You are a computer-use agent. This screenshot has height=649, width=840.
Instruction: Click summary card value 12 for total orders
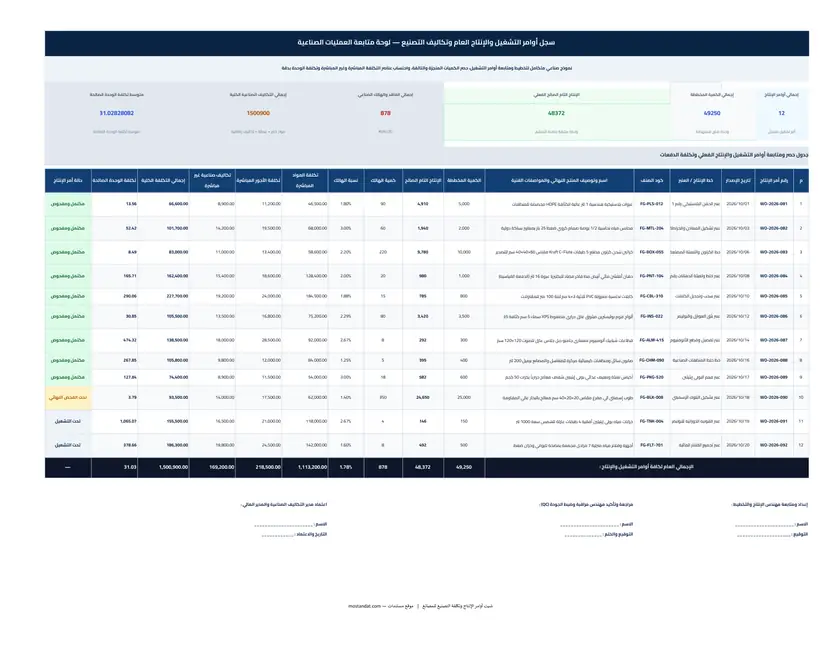click(x=781, y=113)
